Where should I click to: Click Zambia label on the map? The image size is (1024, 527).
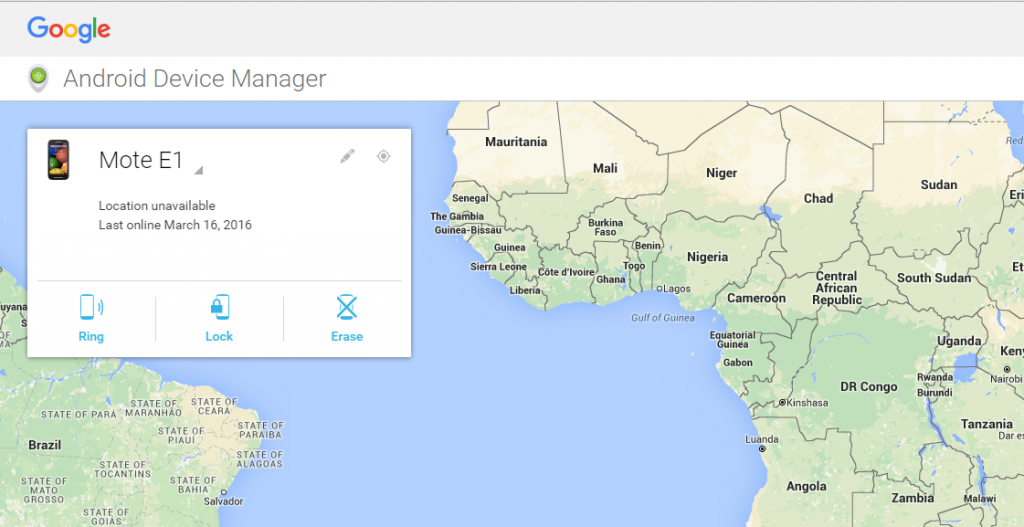[x=912, y=498]
